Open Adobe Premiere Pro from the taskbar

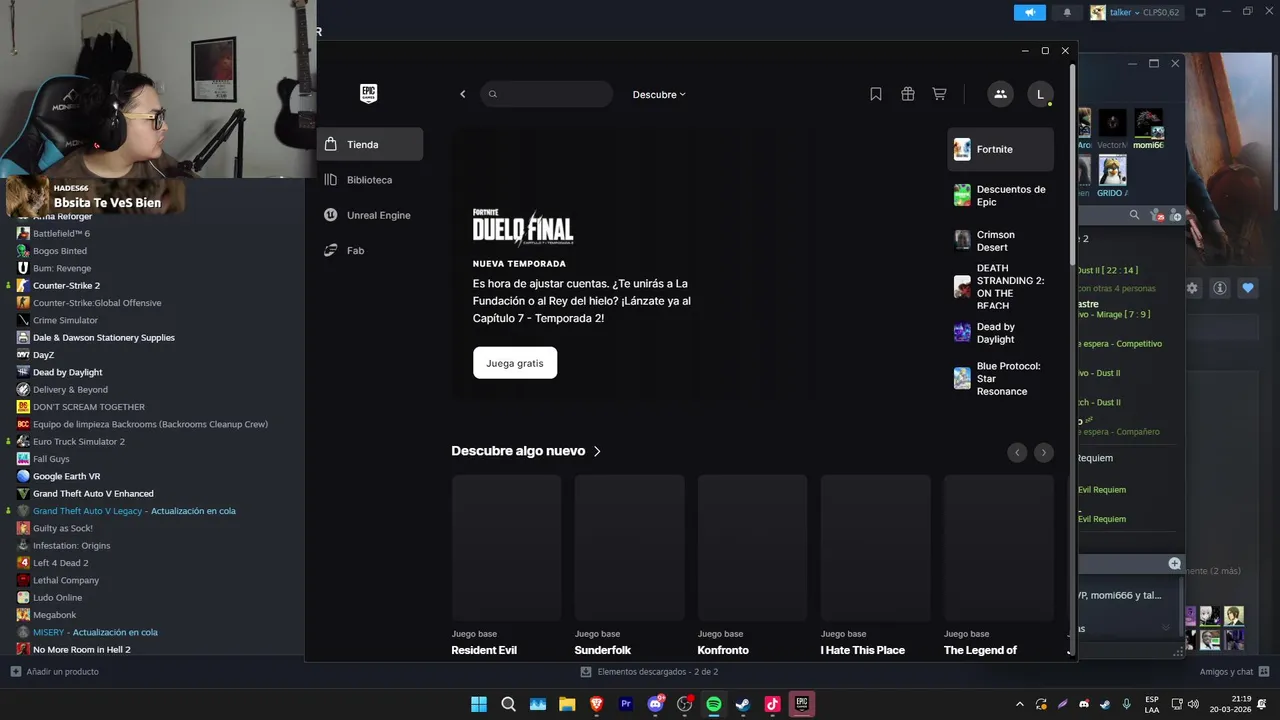coord(626,704)
